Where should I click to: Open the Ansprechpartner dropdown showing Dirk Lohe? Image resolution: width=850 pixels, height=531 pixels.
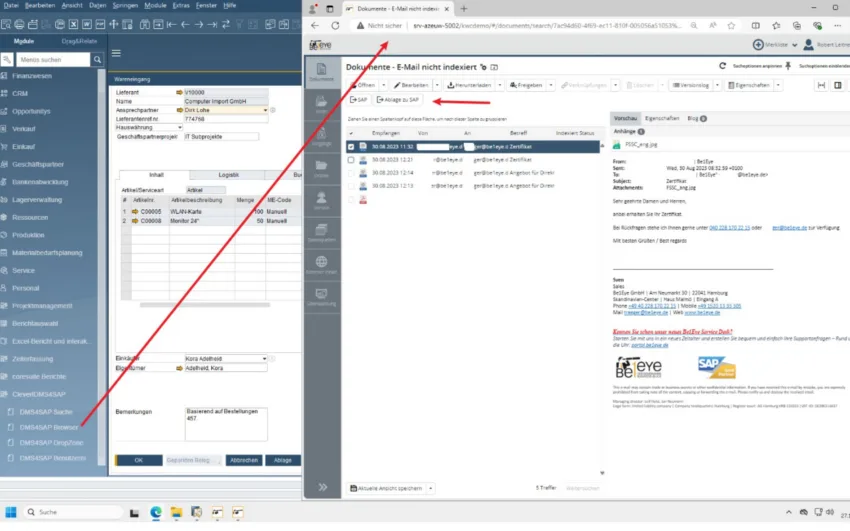tap(265, 110)
